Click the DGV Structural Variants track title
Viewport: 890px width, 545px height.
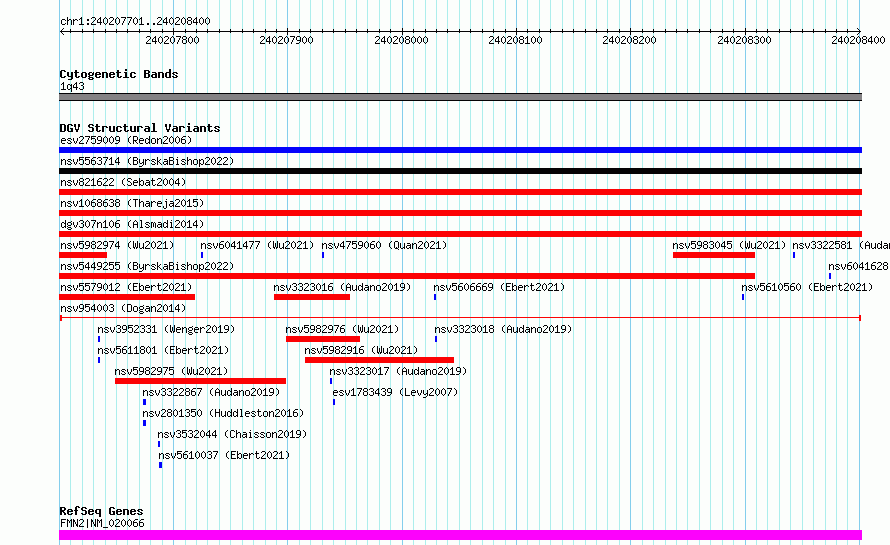coord(140,128)
